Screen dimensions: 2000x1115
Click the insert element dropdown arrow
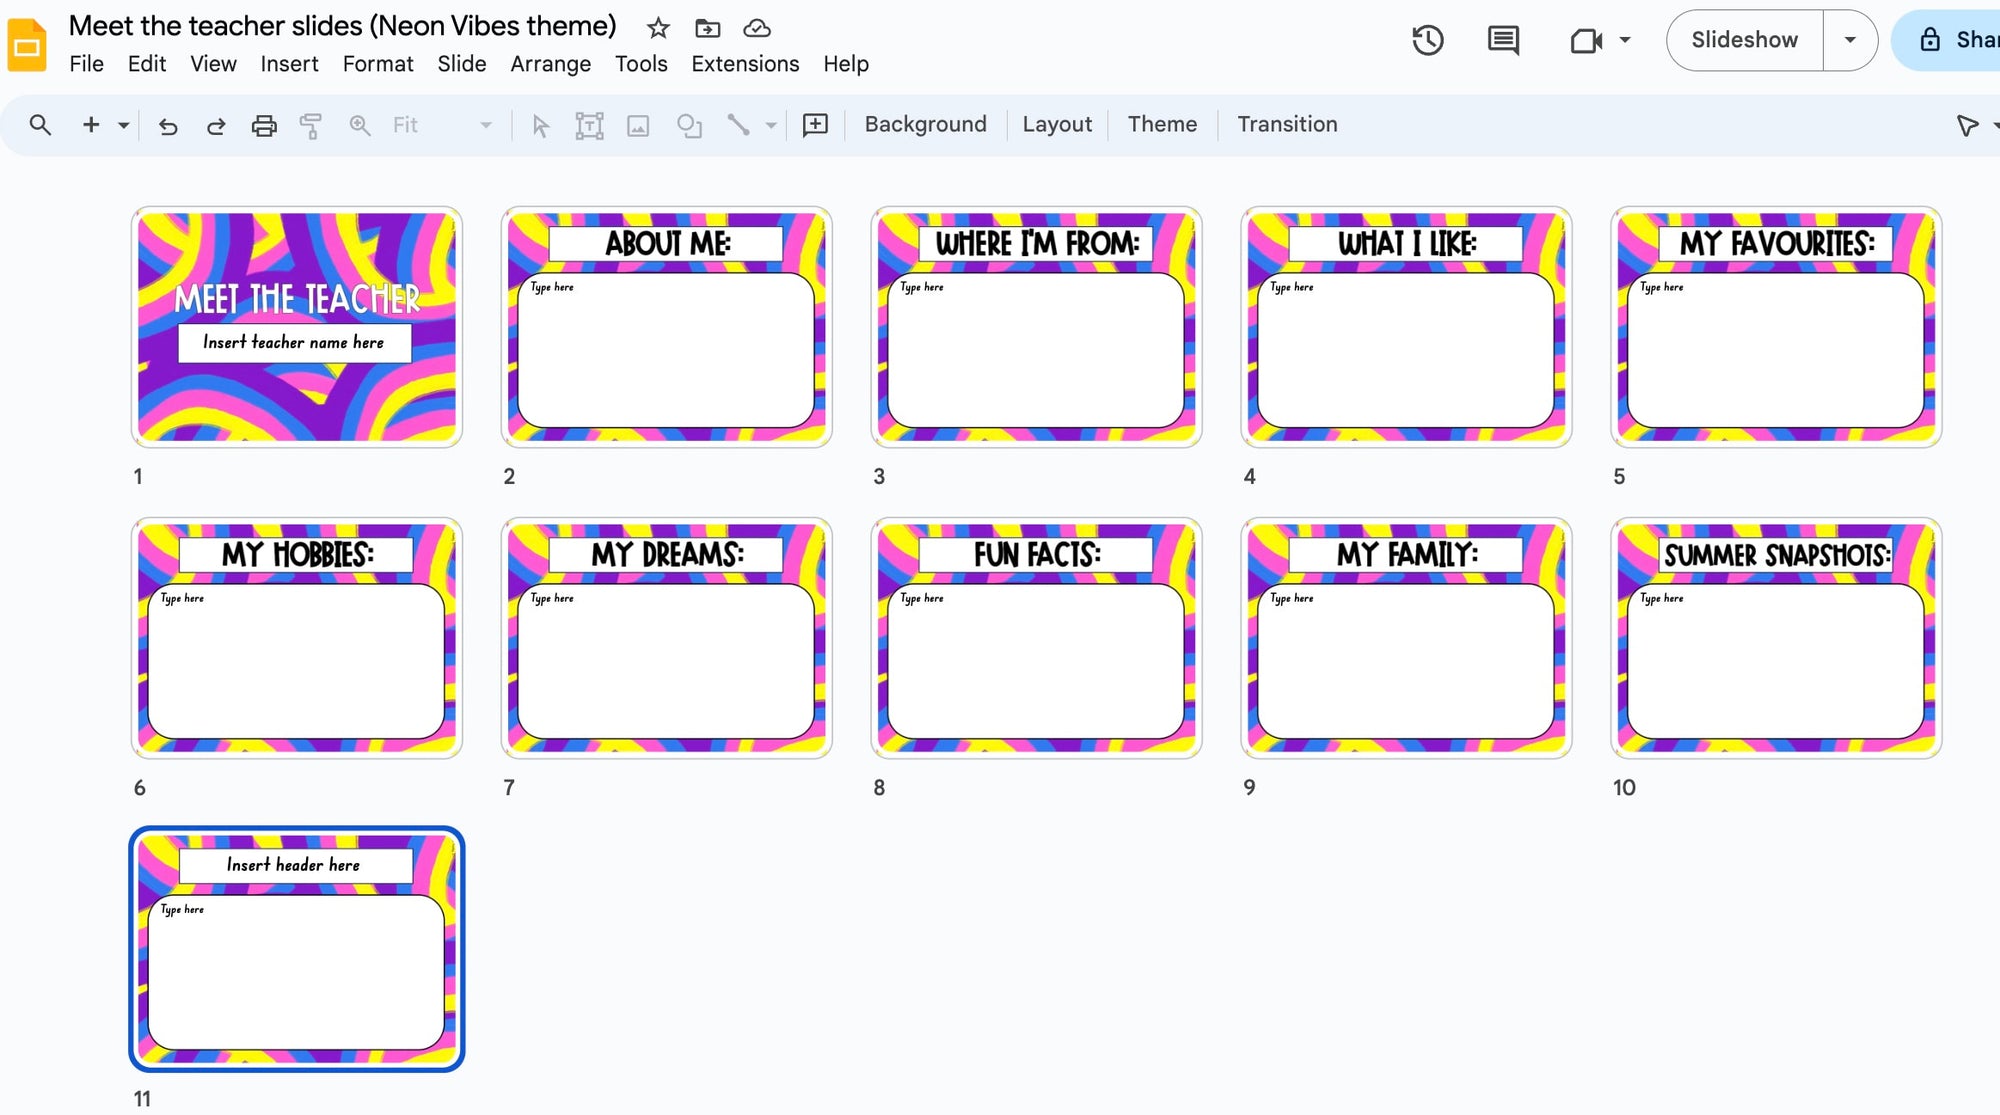pyautogui.click(x=121, y=125)
